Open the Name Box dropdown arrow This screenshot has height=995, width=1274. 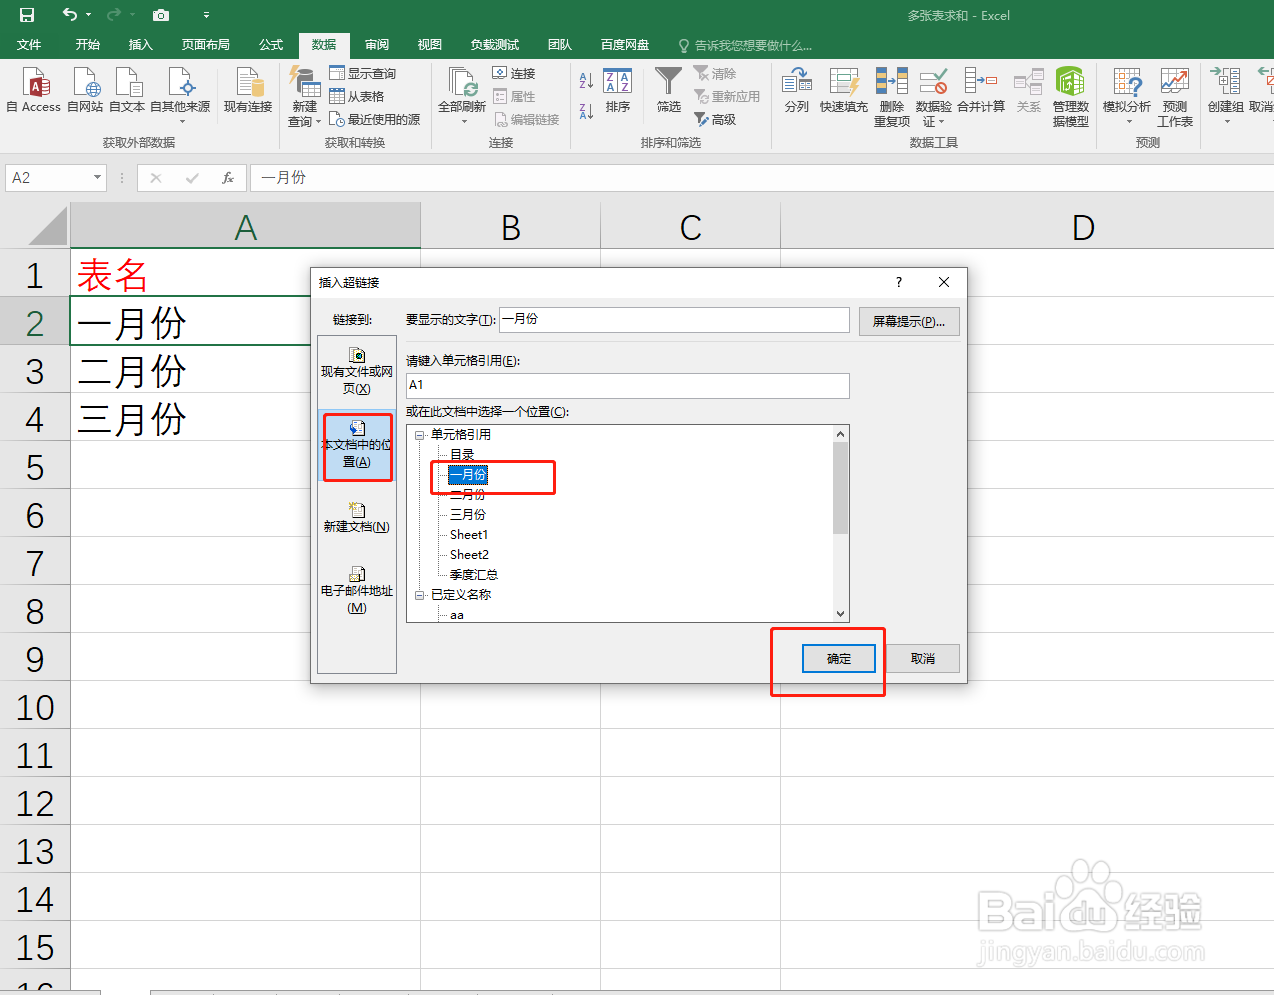(x=97, y=178)
